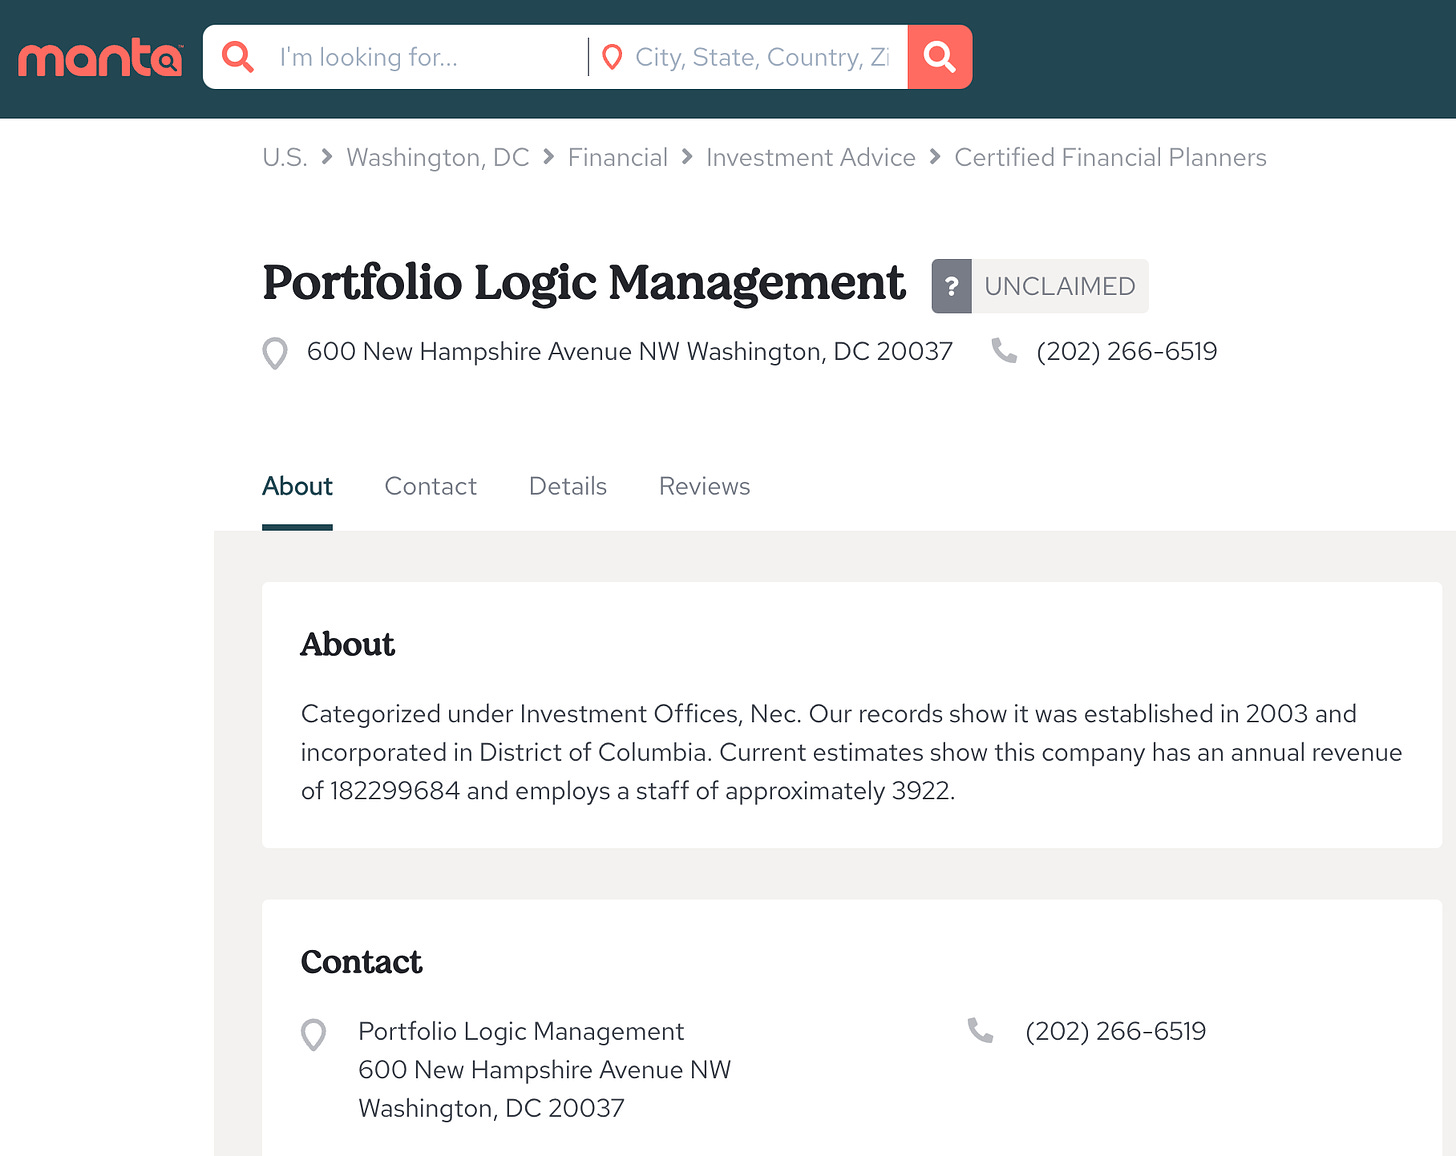This screenshot has width=1456, height=1156.
Task: Click the map pin beside header address
Action: point(275,353)
